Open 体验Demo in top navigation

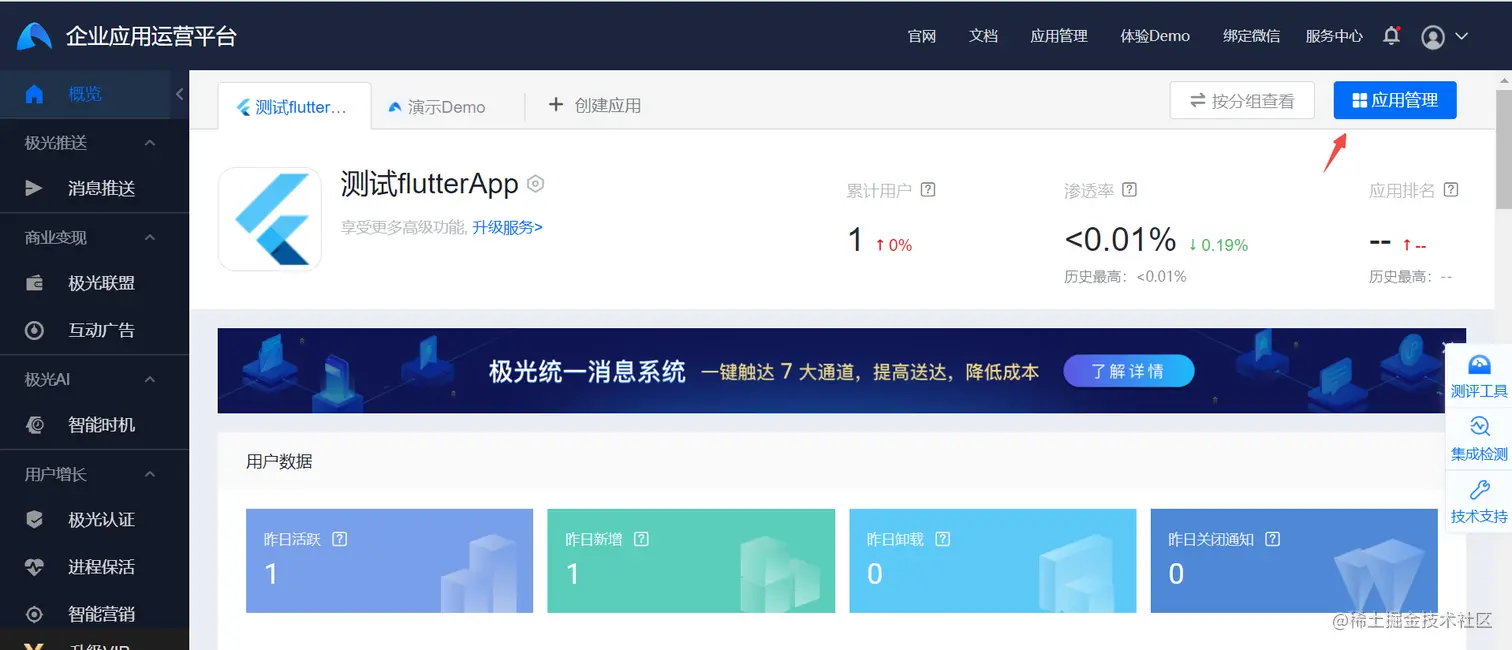(x=1155, y=36)
